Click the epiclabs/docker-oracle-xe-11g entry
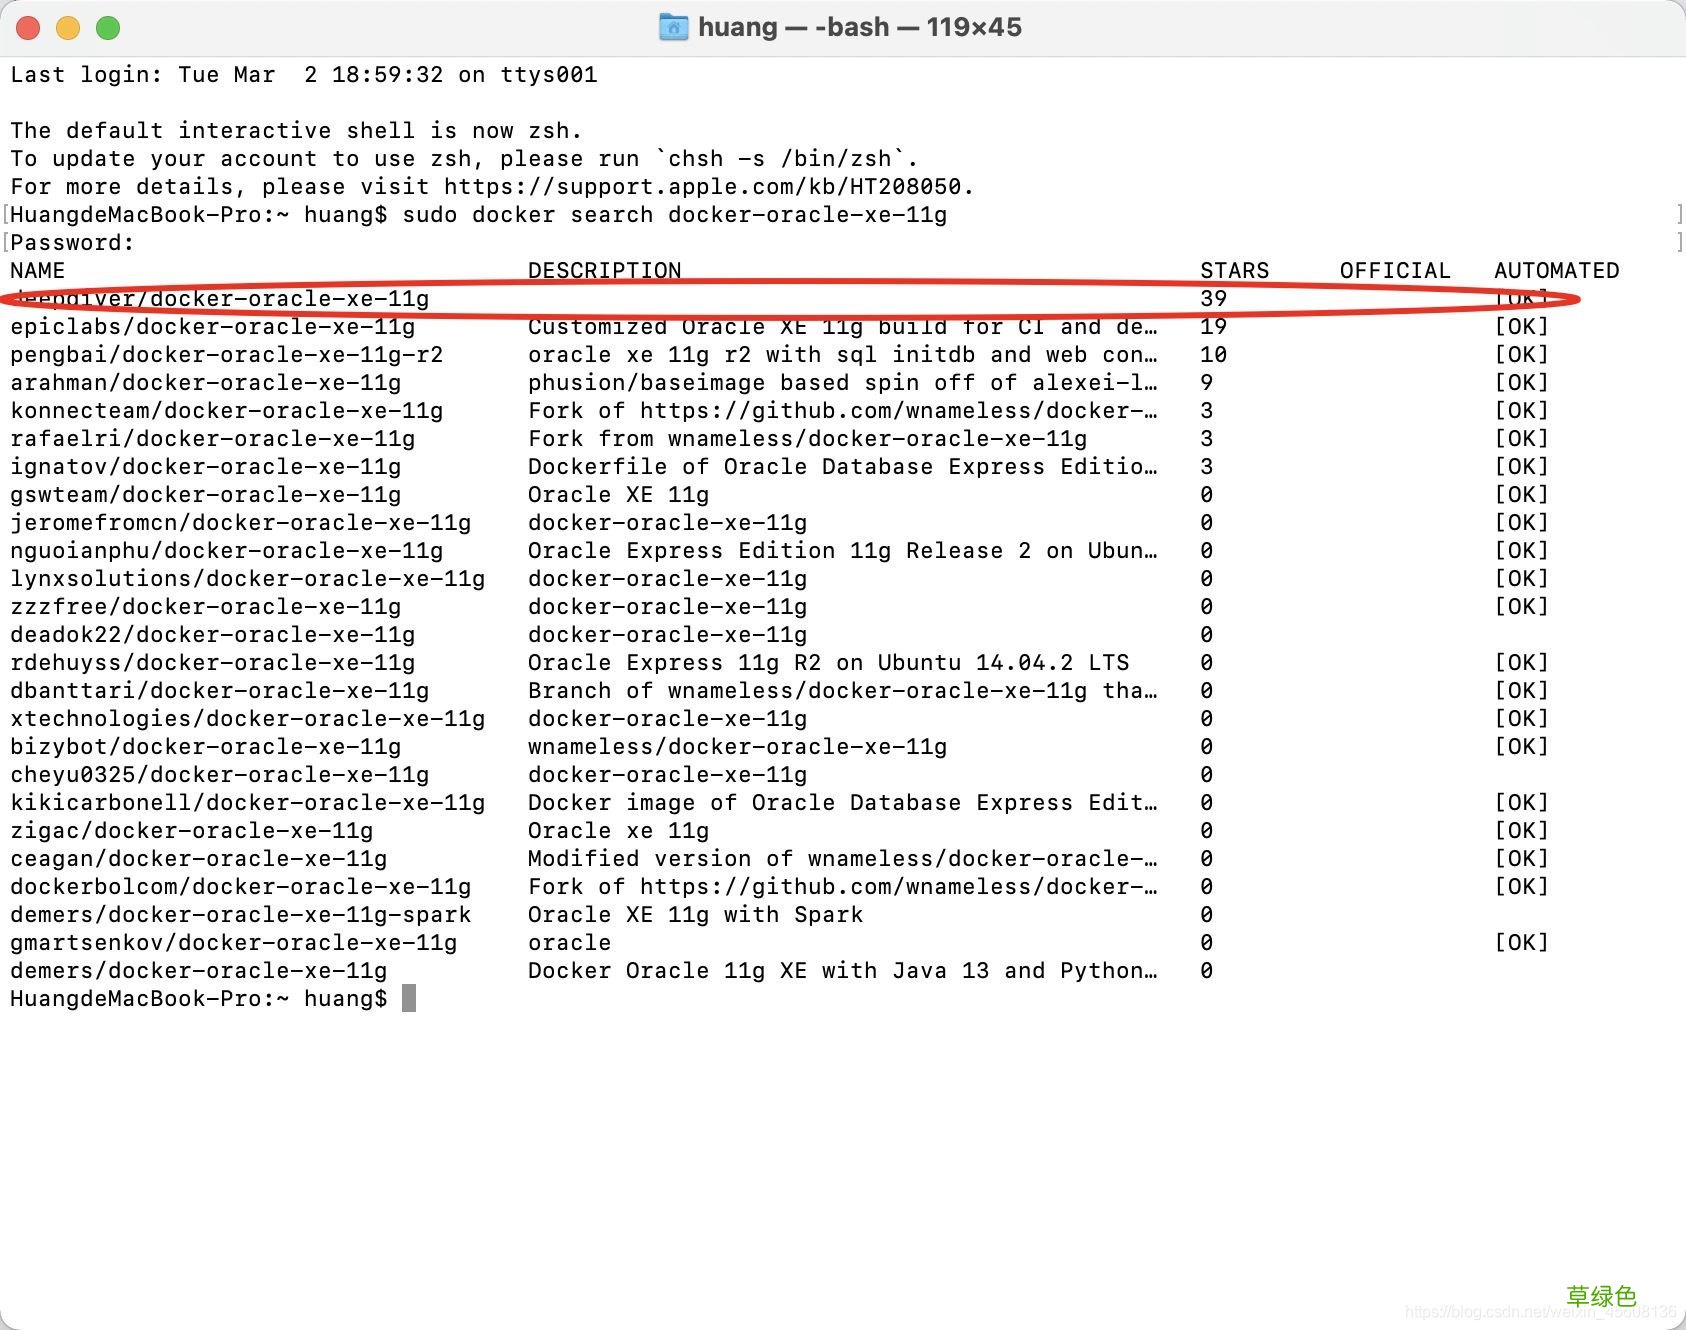Image resolution: width=1686 pixels, height=1330 pixels. (213, 327)
